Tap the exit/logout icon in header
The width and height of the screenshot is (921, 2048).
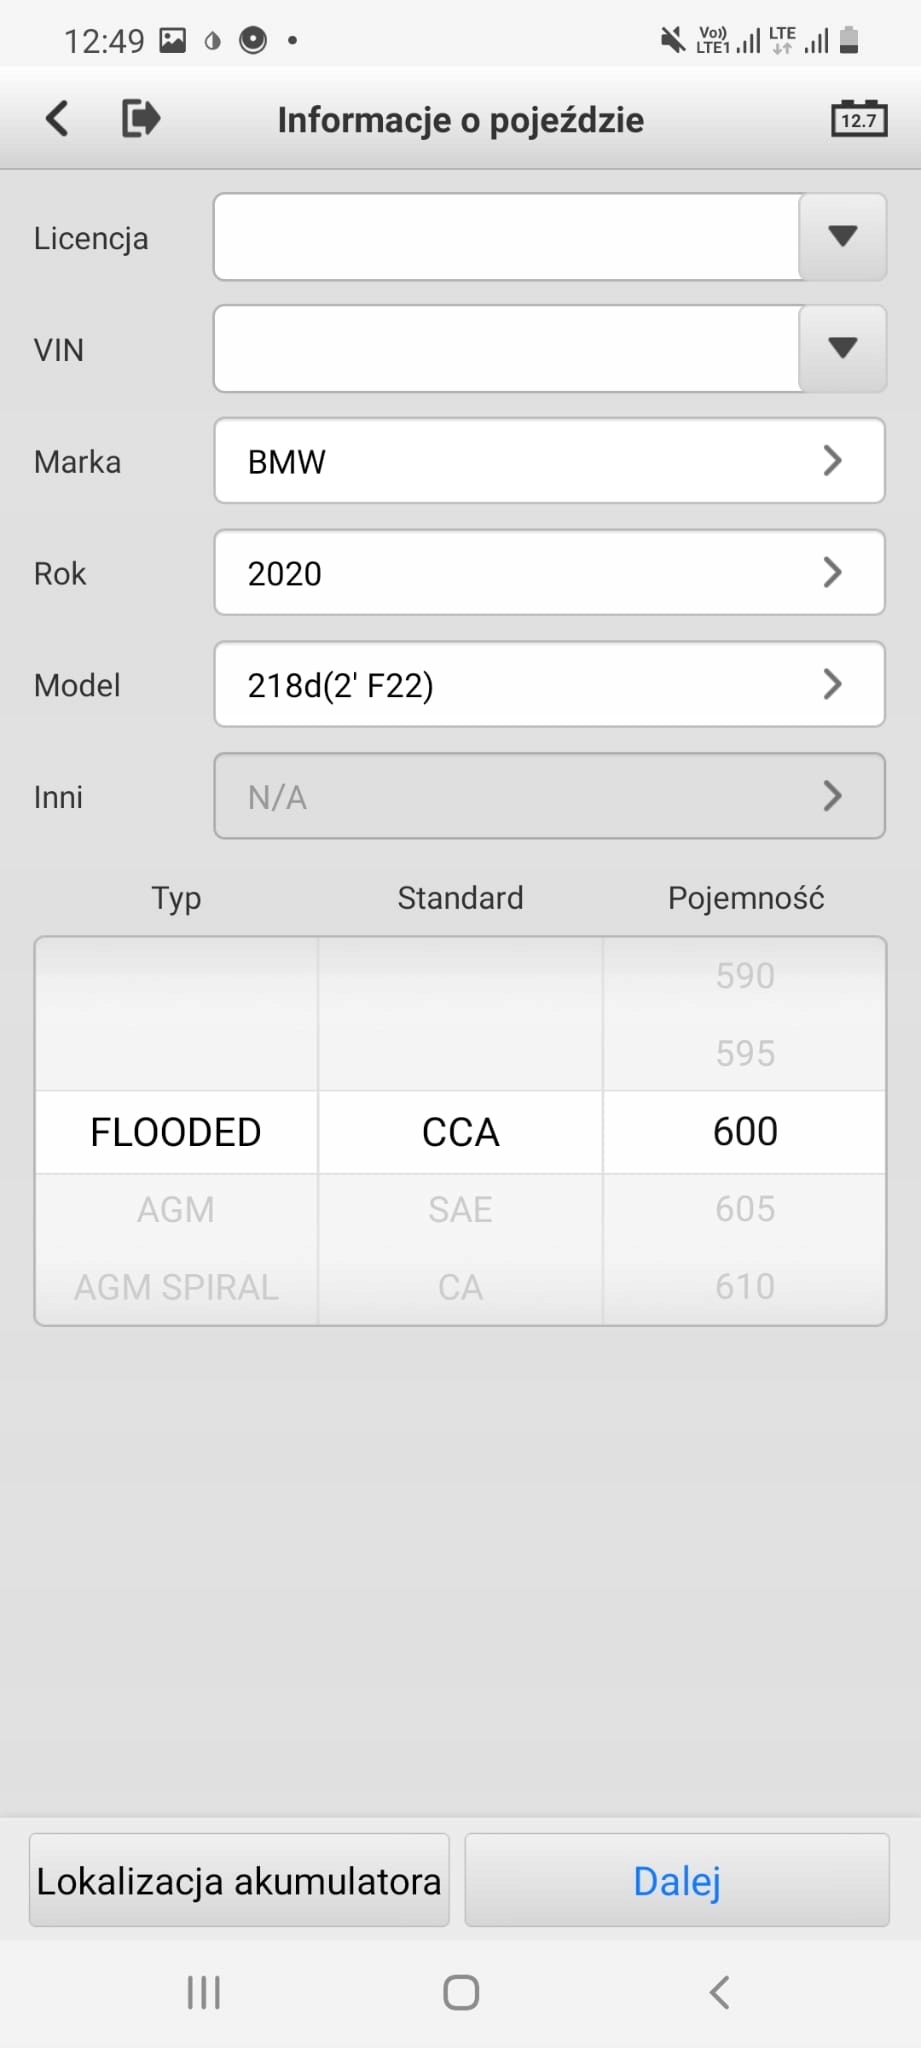(141, 119)
